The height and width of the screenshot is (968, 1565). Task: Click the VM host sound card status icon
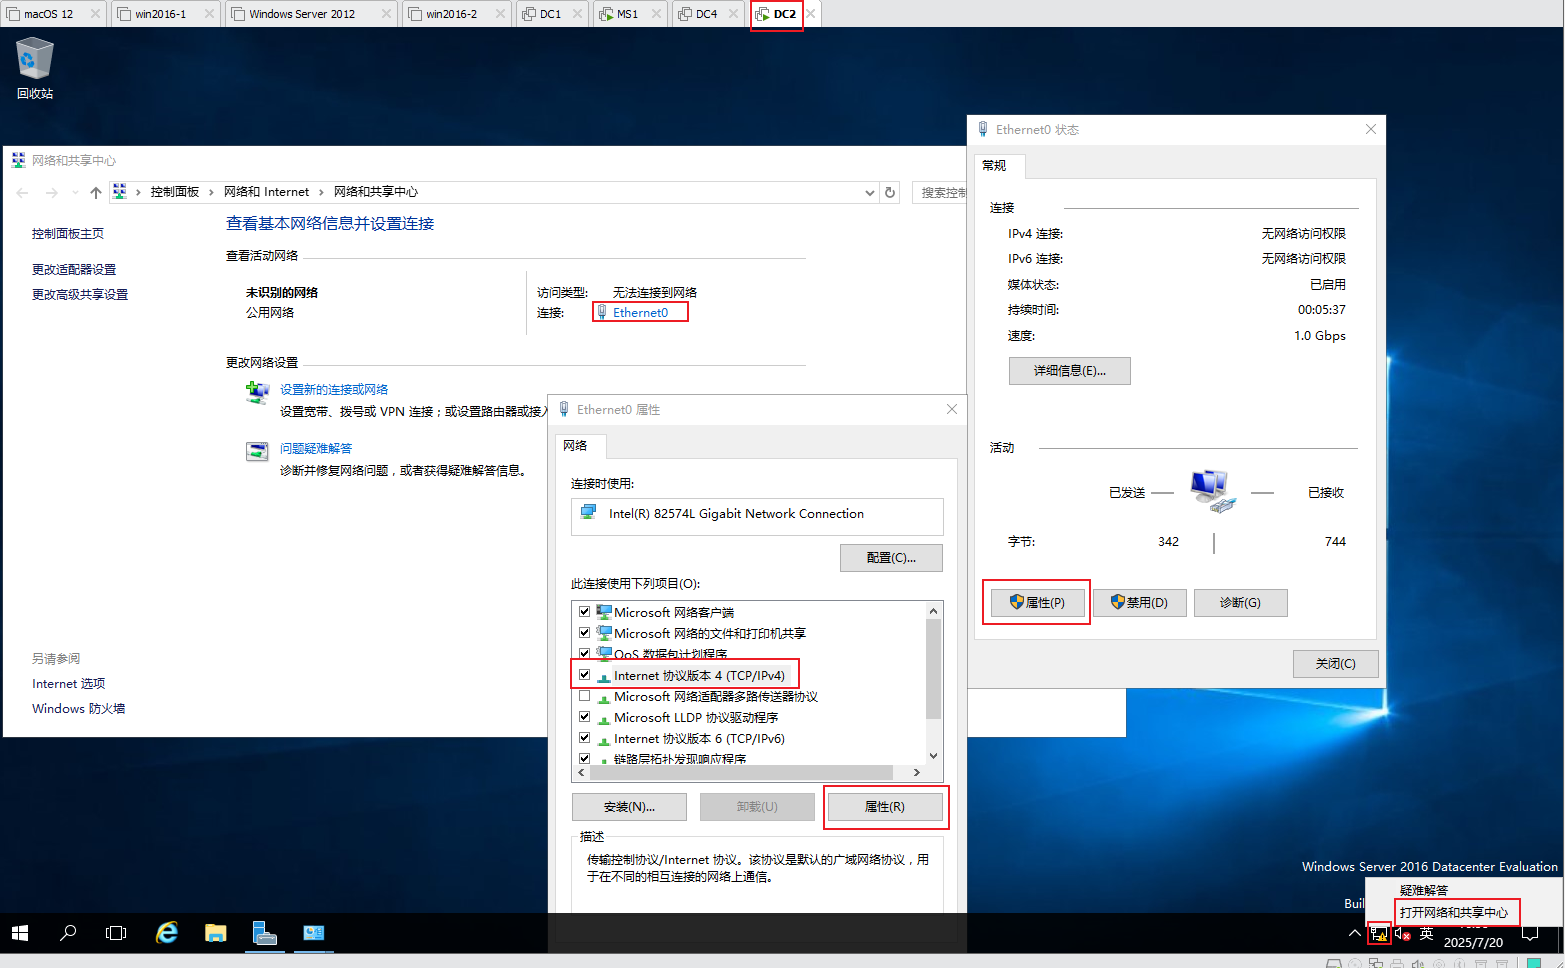click(x=1418, y=963)
